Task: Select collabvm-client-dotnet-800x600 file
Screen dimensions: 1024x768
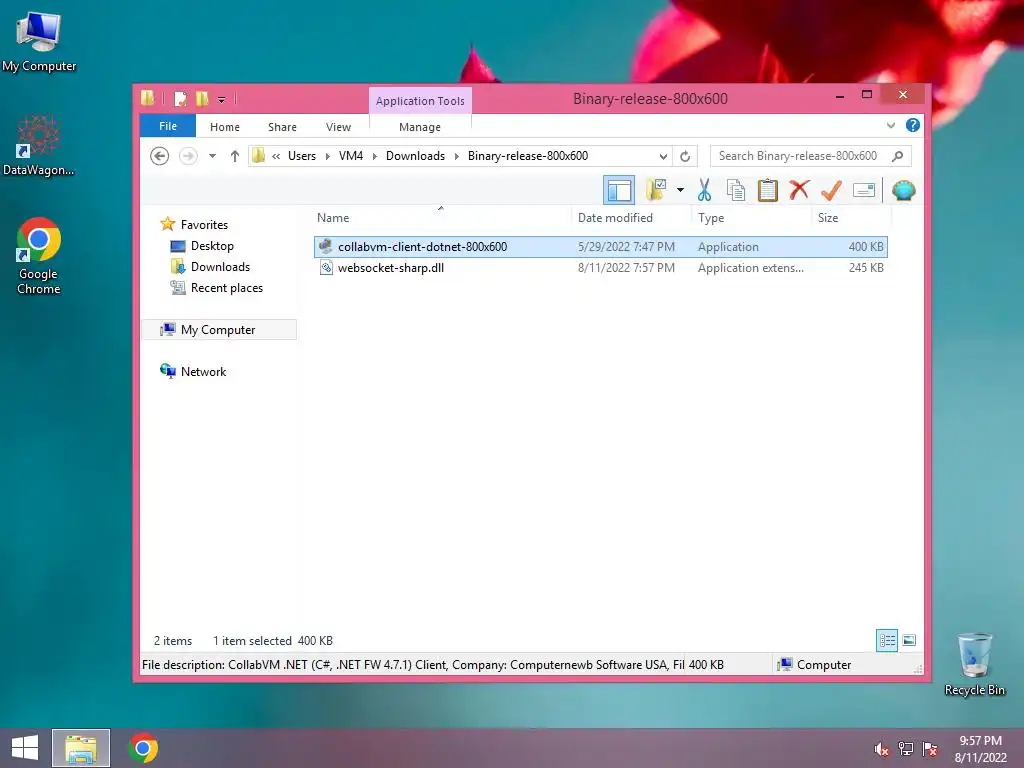Action: pos(601,247)
